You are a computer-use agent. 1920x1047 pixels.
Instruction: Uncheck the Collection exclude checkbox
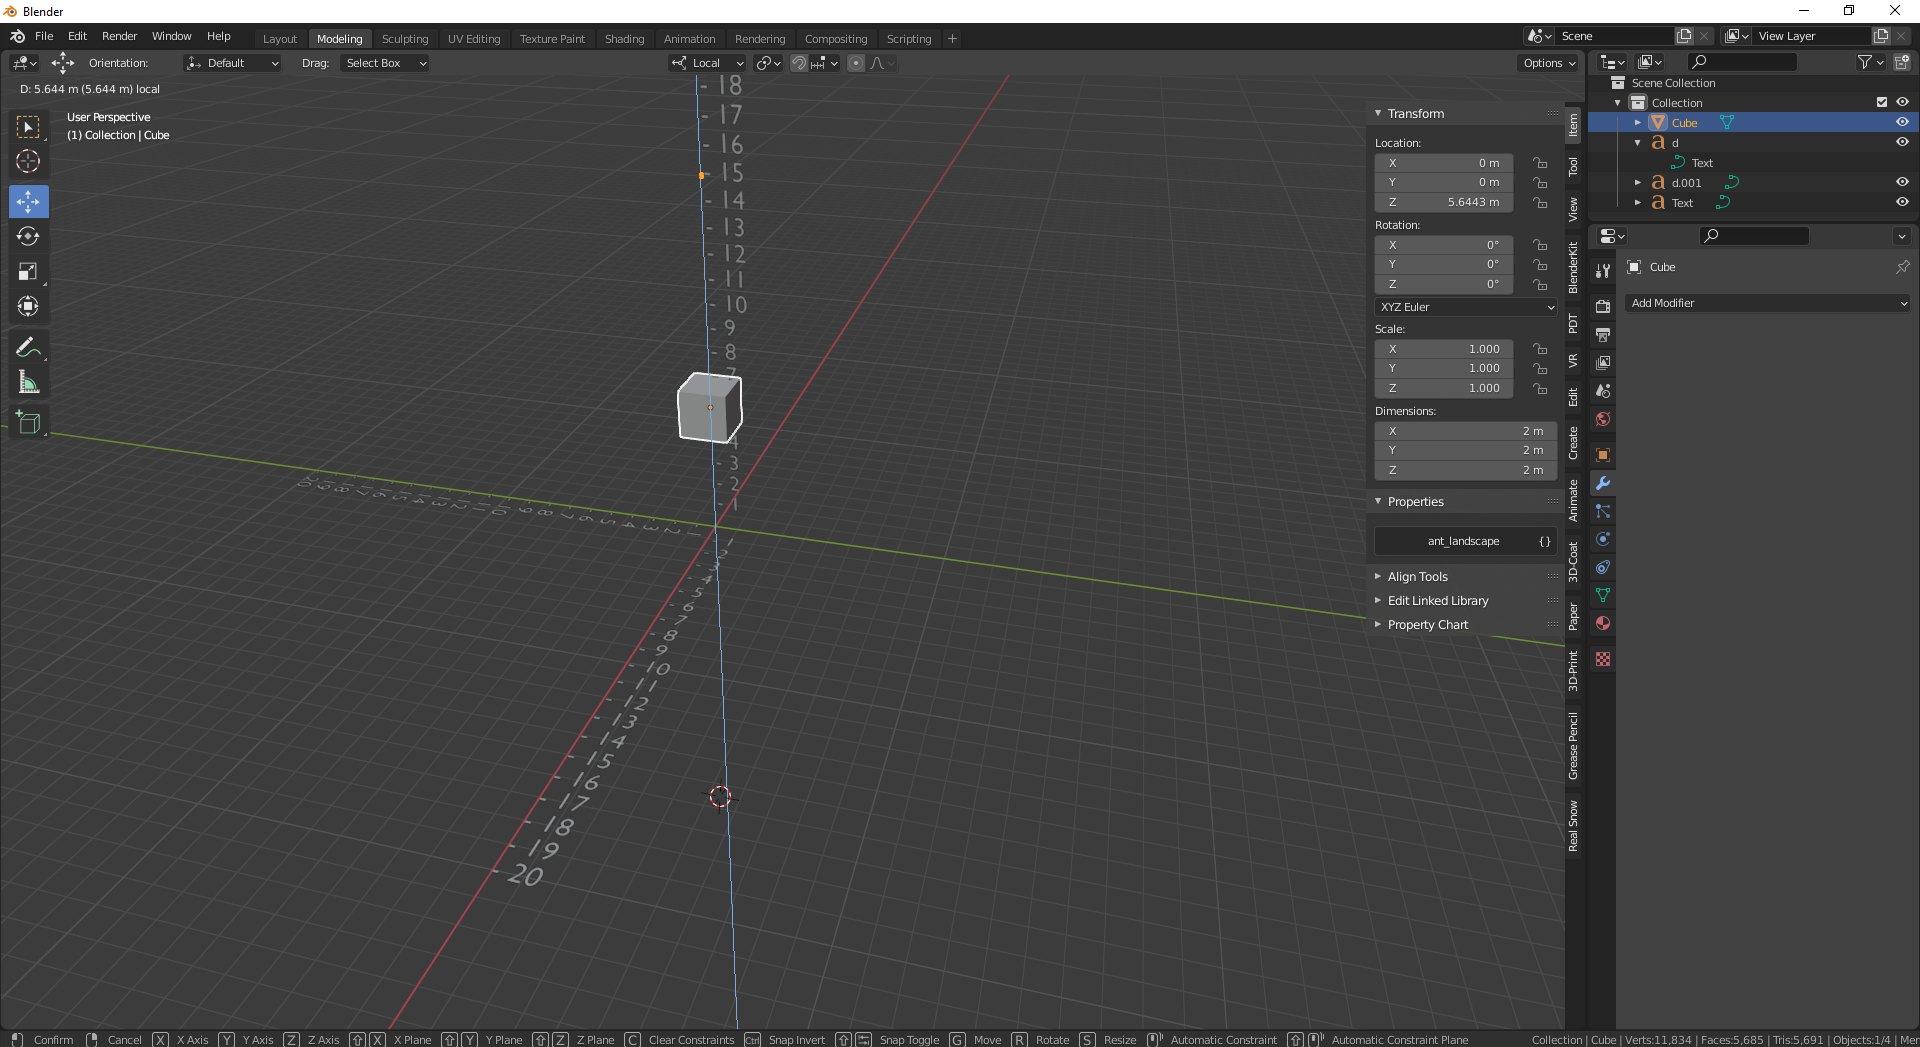point(1882,102)
